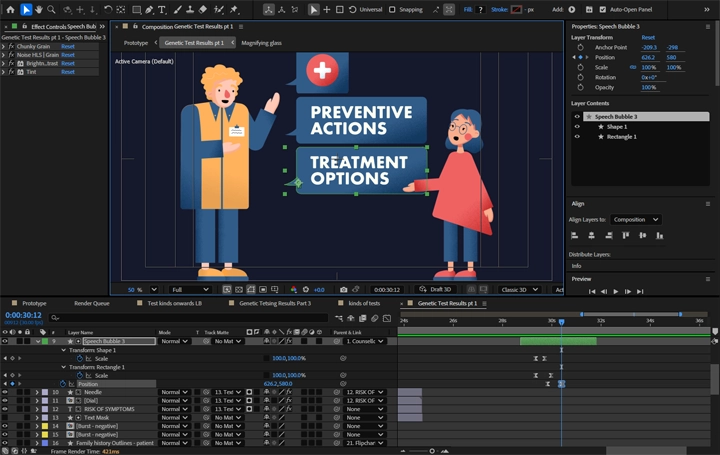The image size is (720, 455).
Task: Select the Eraser tool
Action: pyautogui.click(x=203, y=10)
